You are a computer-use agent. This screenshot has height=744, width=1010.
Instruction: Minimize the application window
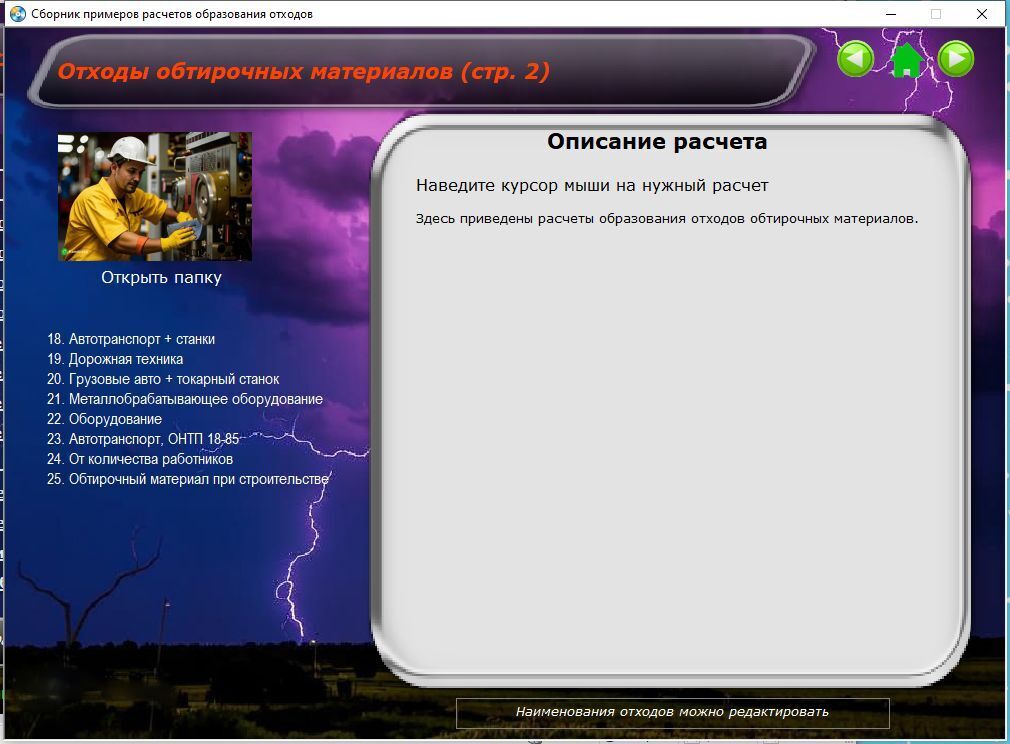pos(890,14)
